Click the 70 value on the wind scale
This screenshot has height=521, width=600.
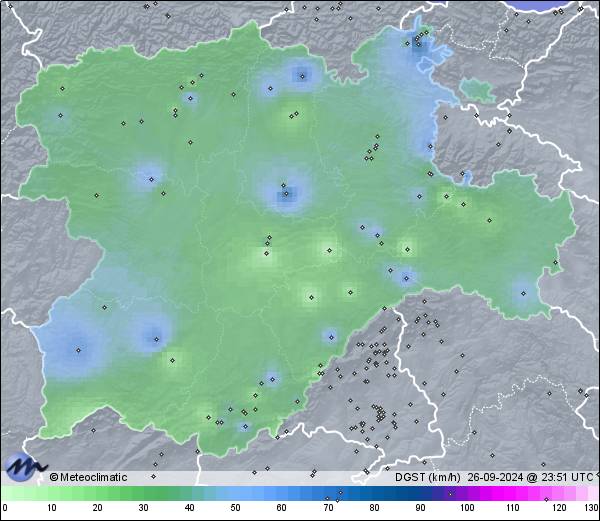coord(328,508)
